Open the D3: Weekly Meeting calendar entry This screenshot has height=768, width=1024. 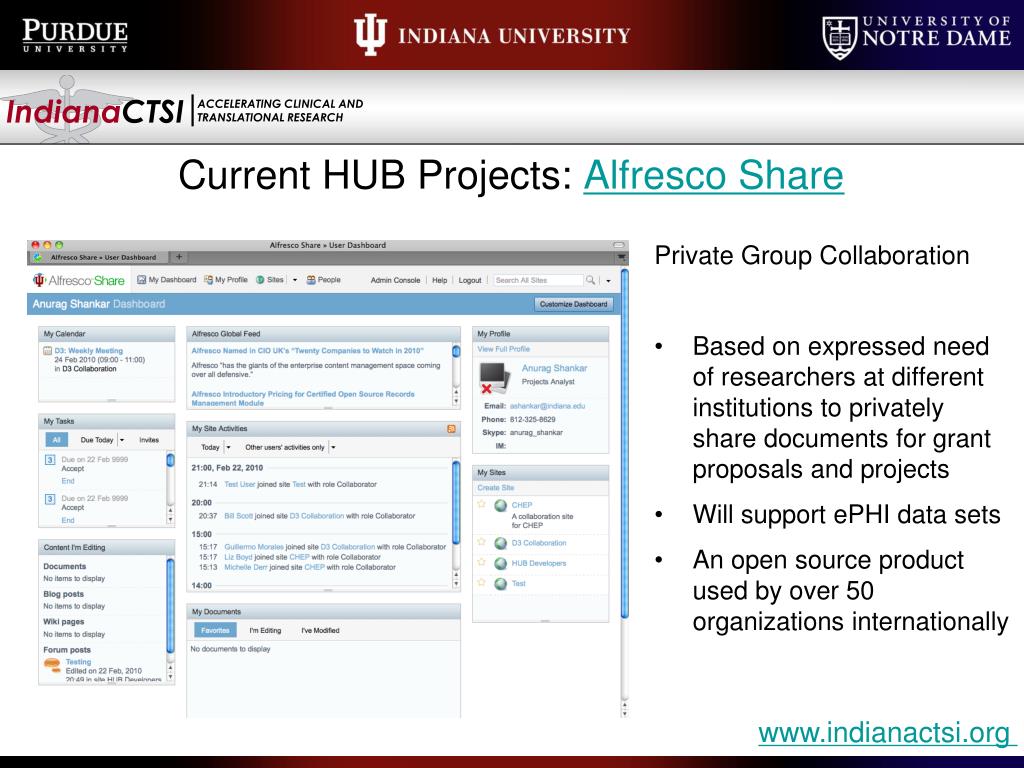pyautogui.click(x=88, y=351)
